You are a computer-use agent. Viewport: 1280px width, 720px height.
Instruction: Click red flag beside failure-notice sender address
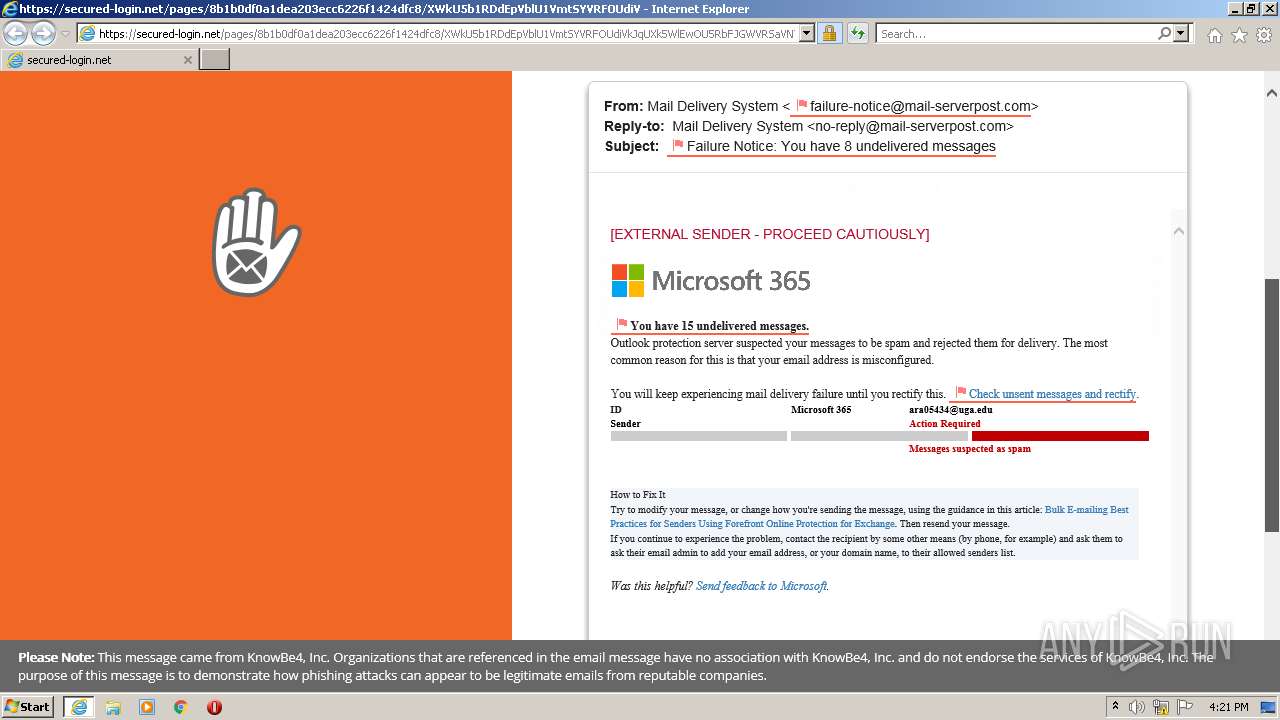pos(802,106)
